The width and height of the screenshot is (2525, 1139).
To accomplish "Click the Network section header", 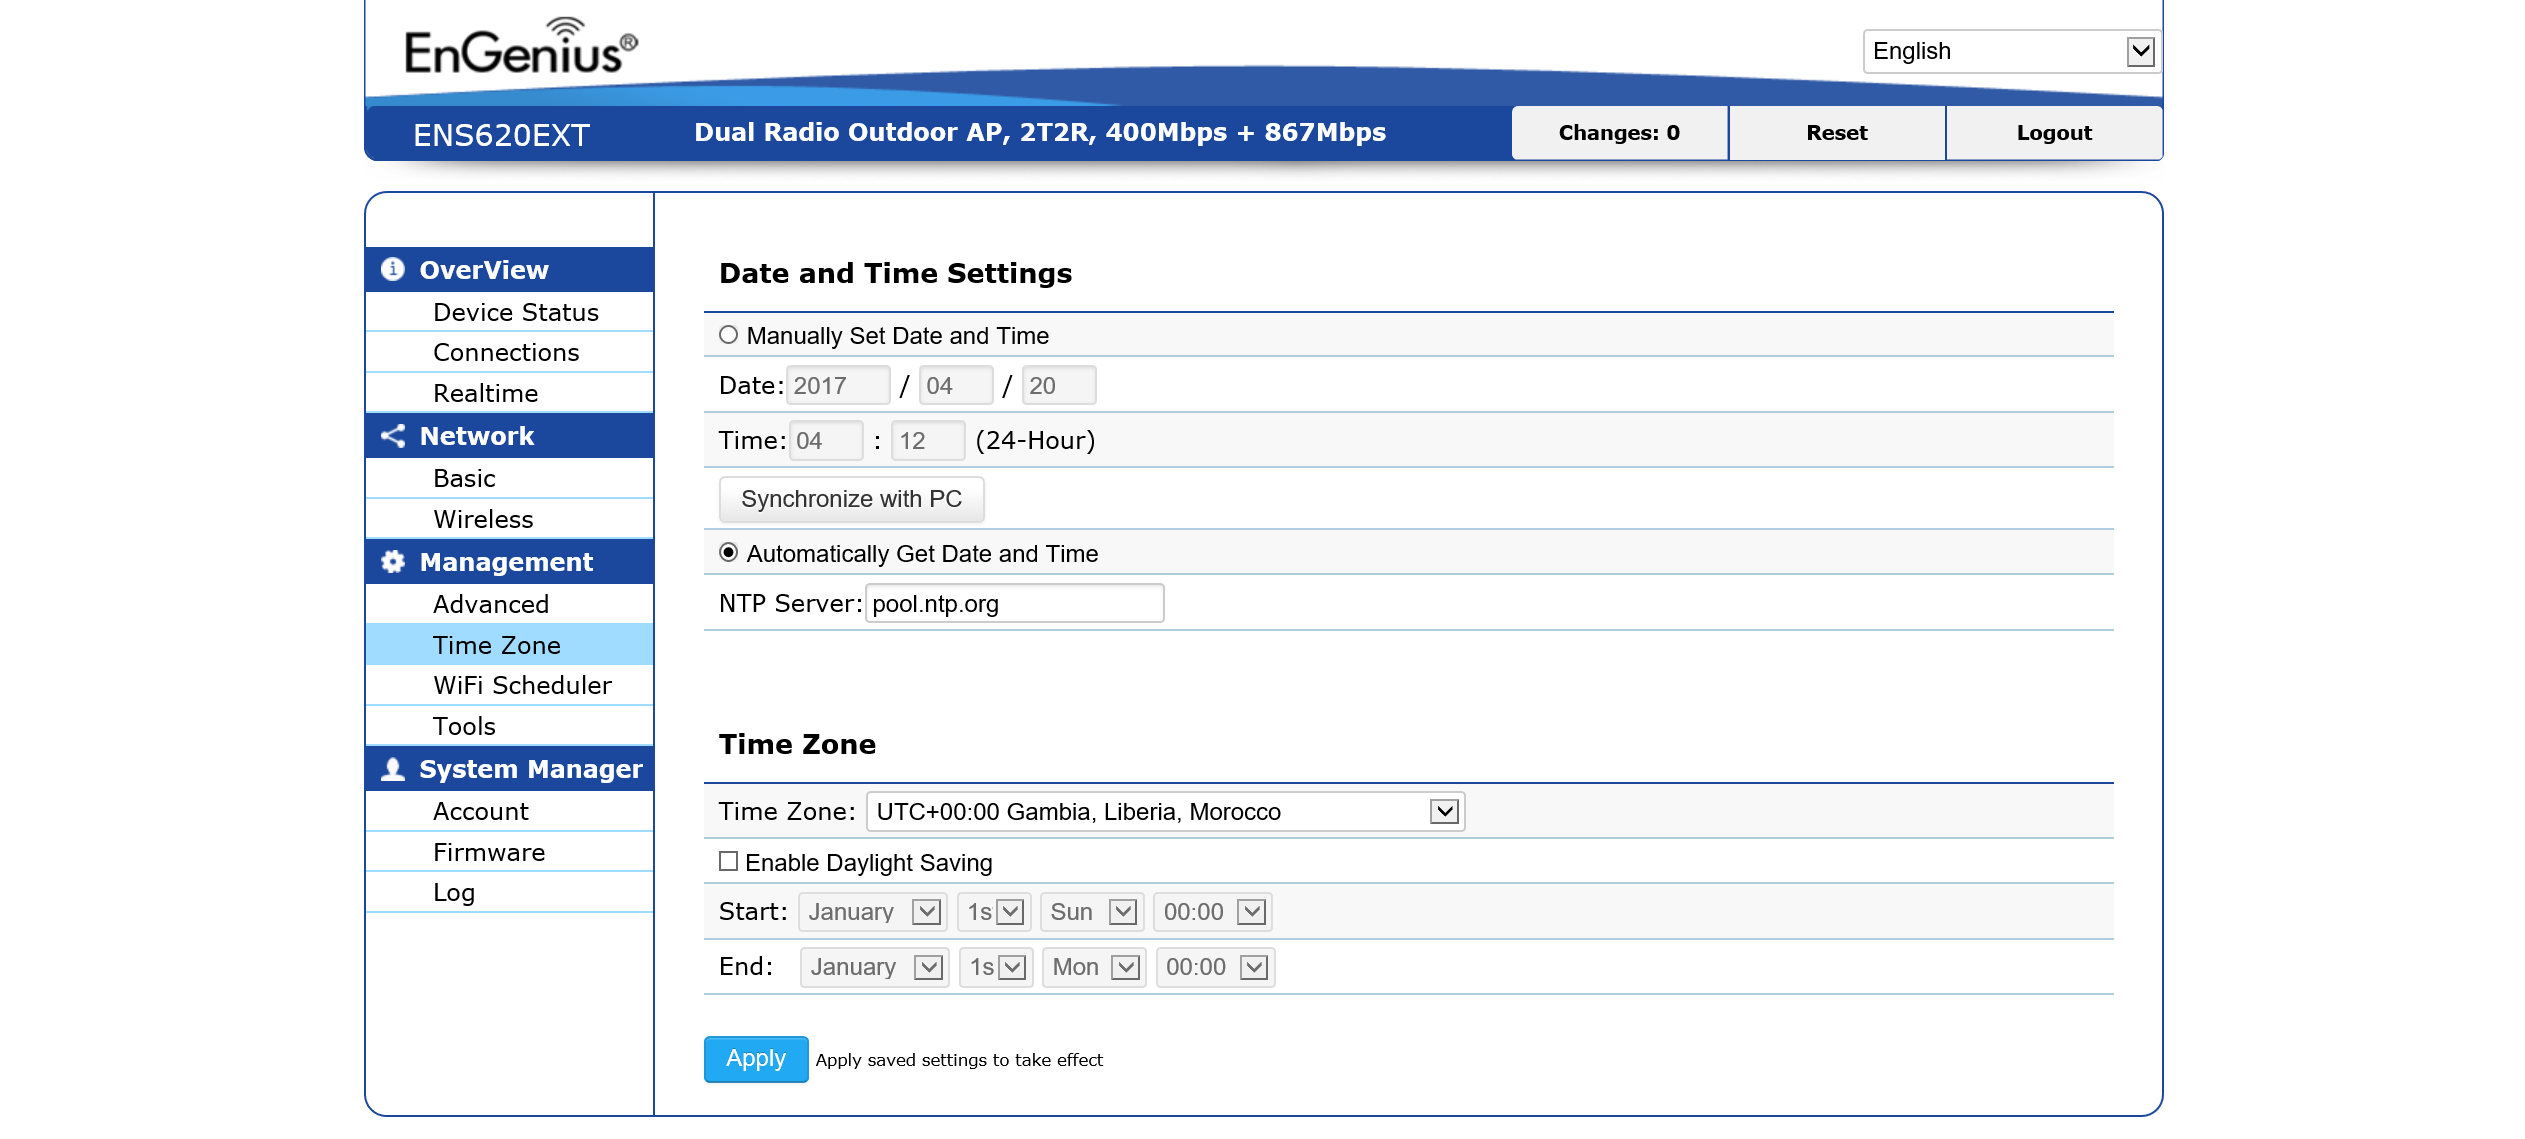I will [x=510, y=436].
